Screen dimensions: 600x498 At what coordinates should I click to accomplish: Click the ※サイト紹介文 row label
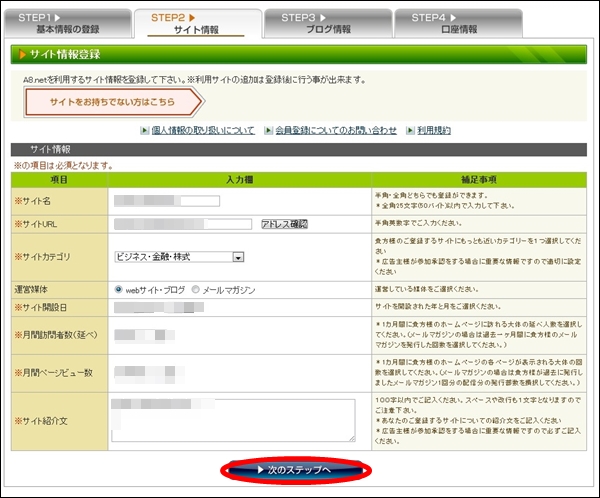pyautogui.click(x=41, y=421)
